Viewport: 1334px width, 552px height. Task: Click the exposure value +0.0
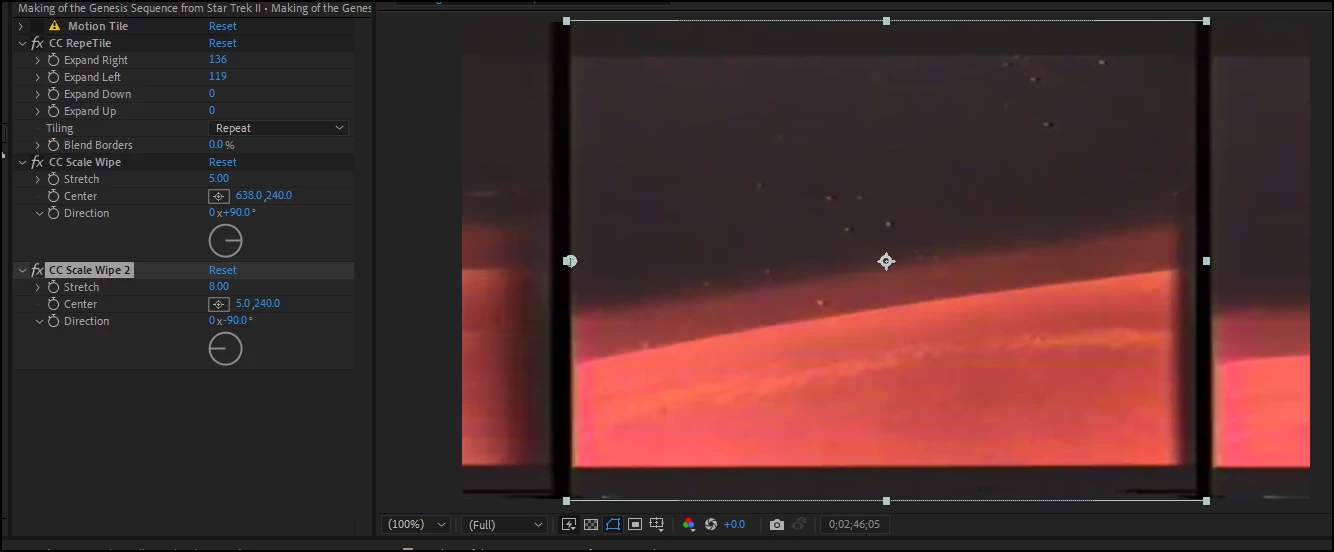[x=734, y=524]
